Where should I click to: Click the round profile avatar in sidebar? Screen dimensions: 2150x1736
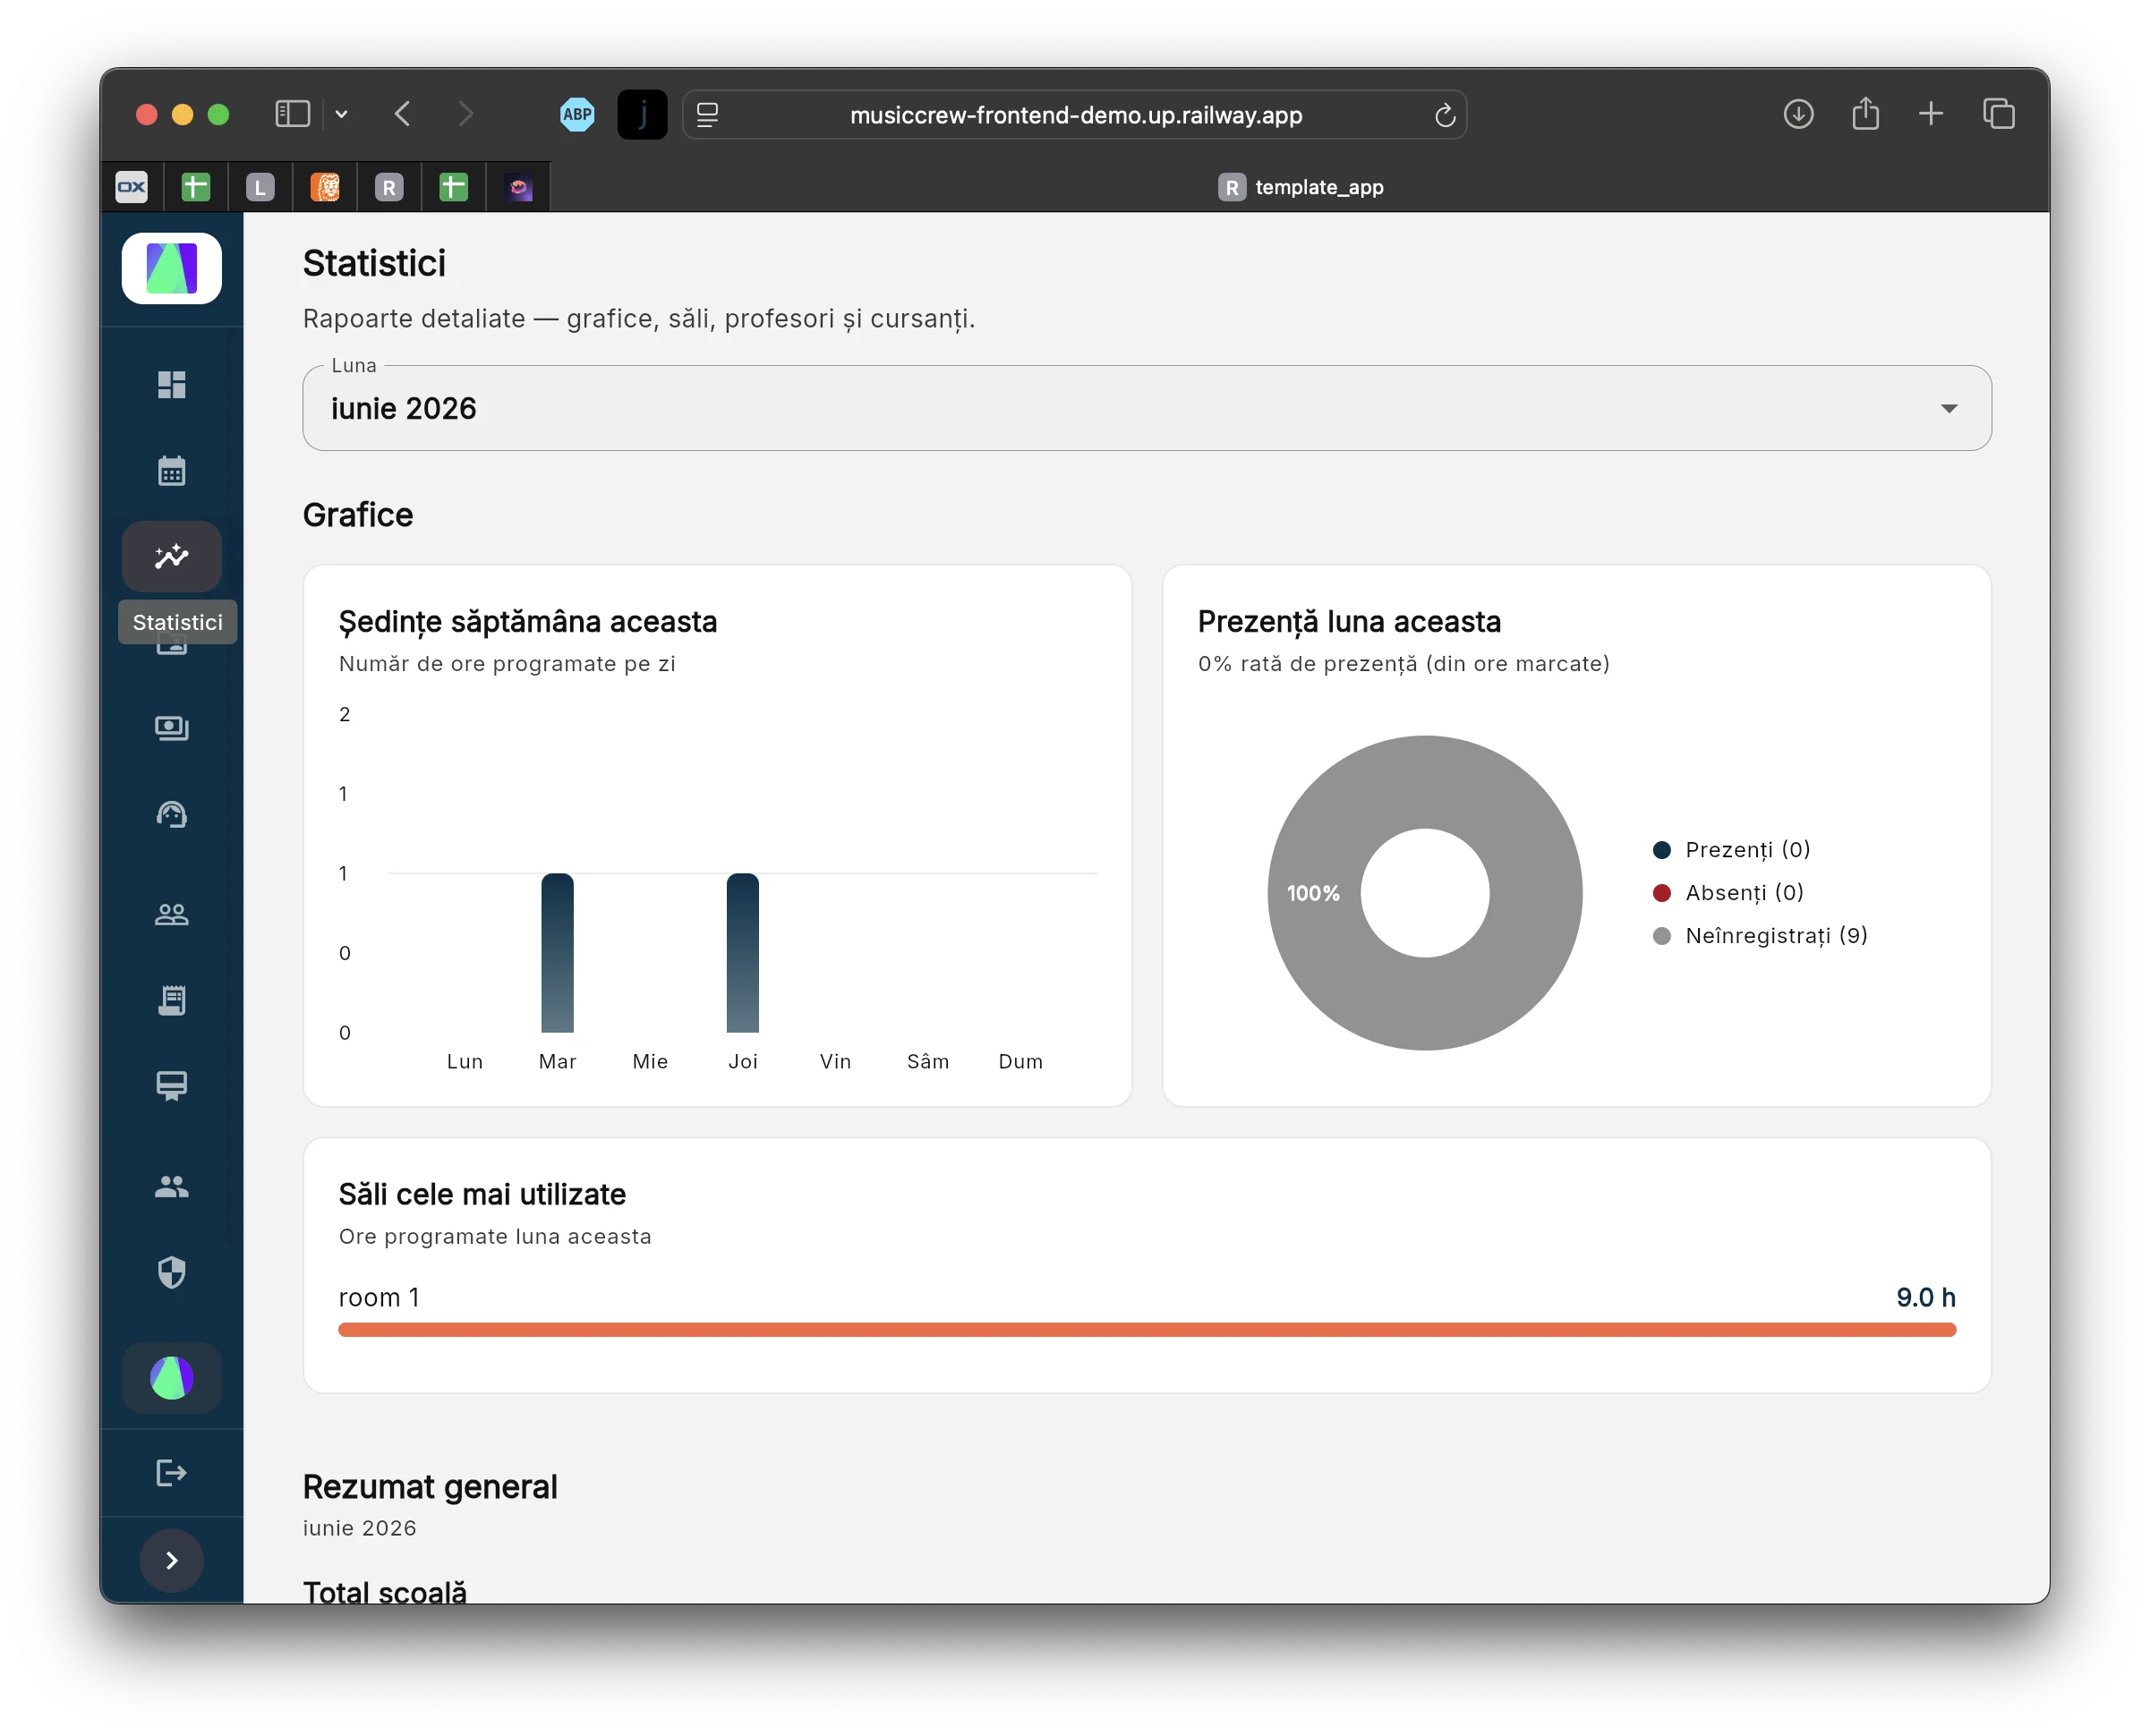(172, 1379)
